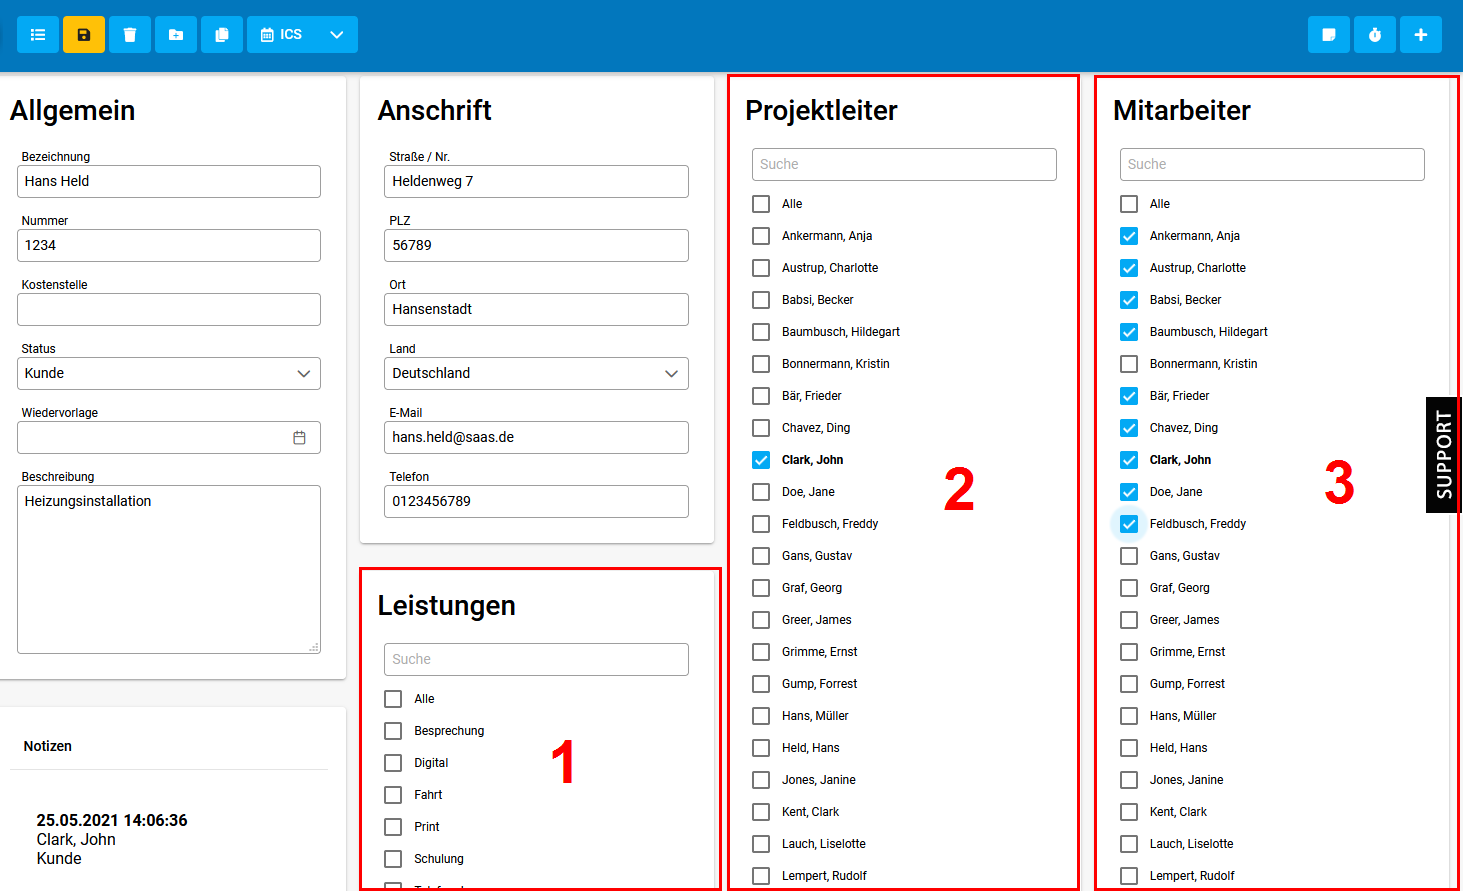Start the stopwatch timer icon

(x=1375, y=35)
